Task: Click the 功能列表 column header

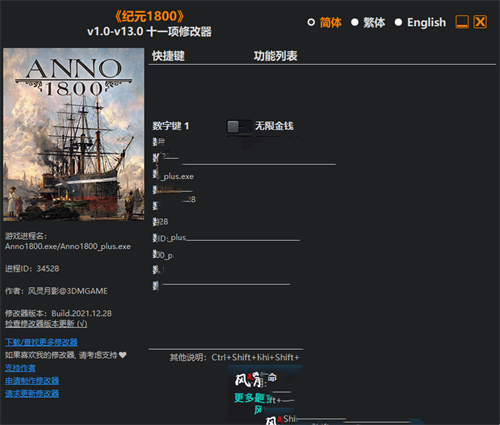Action: (275, 56)
